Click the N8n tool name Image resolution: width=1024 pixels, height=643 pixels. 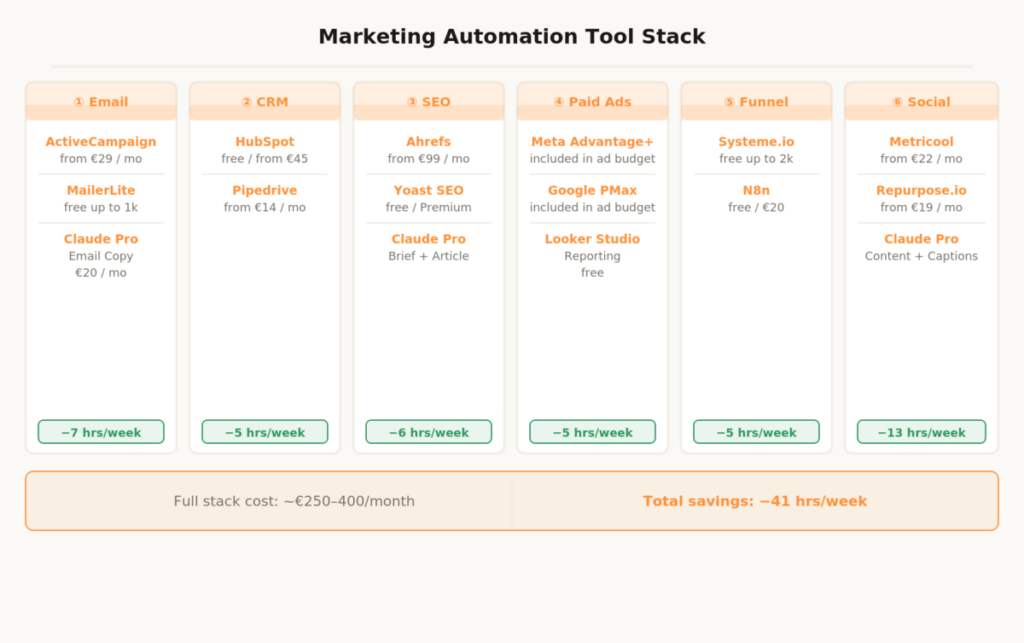tap(756, 190)
